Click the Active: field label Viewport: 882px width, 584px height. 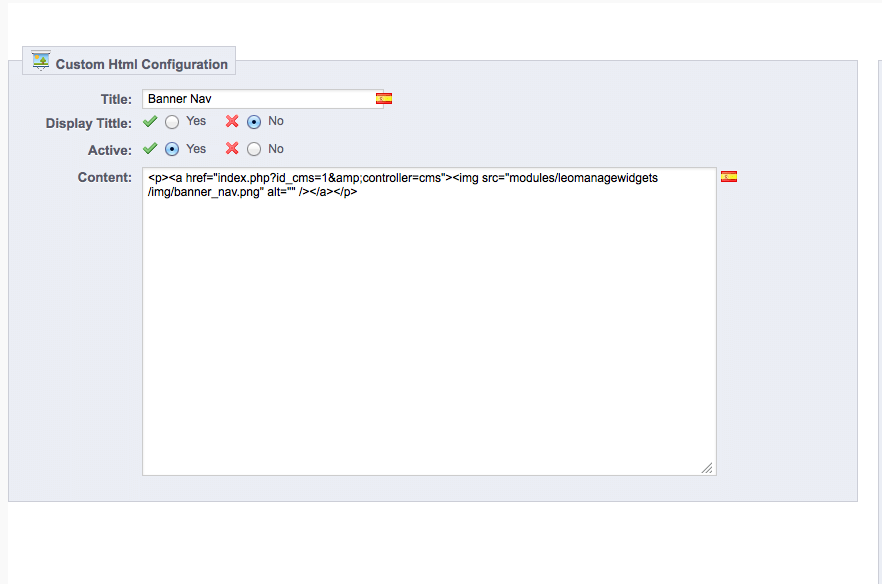[110, 150]
